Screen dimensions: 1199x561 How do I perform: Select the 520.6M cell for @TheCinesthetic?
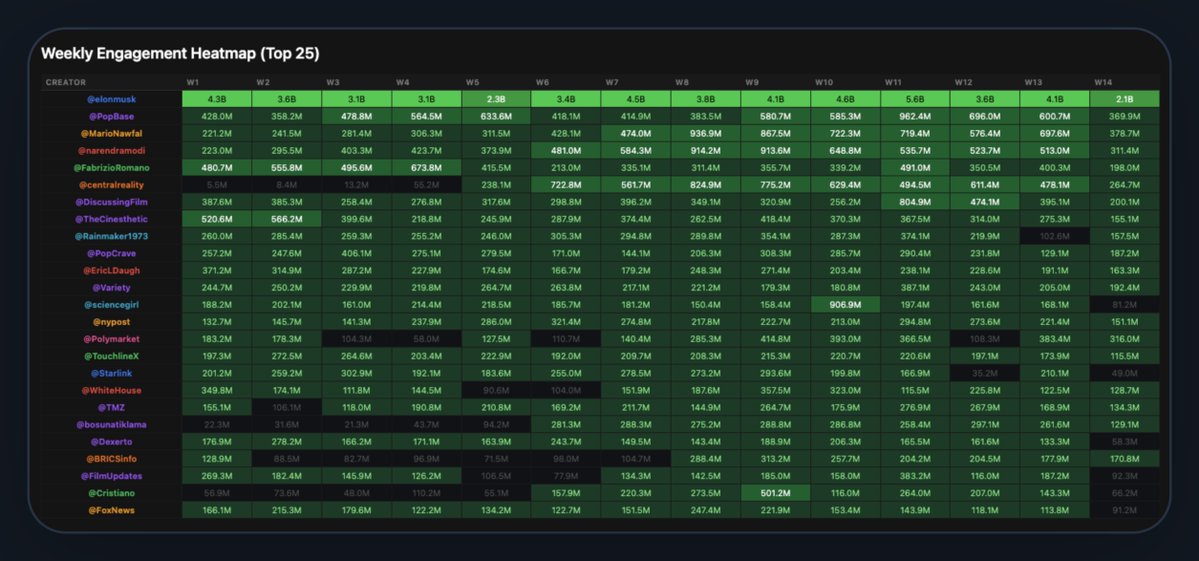pyautogui.click(x=216, y=219)
